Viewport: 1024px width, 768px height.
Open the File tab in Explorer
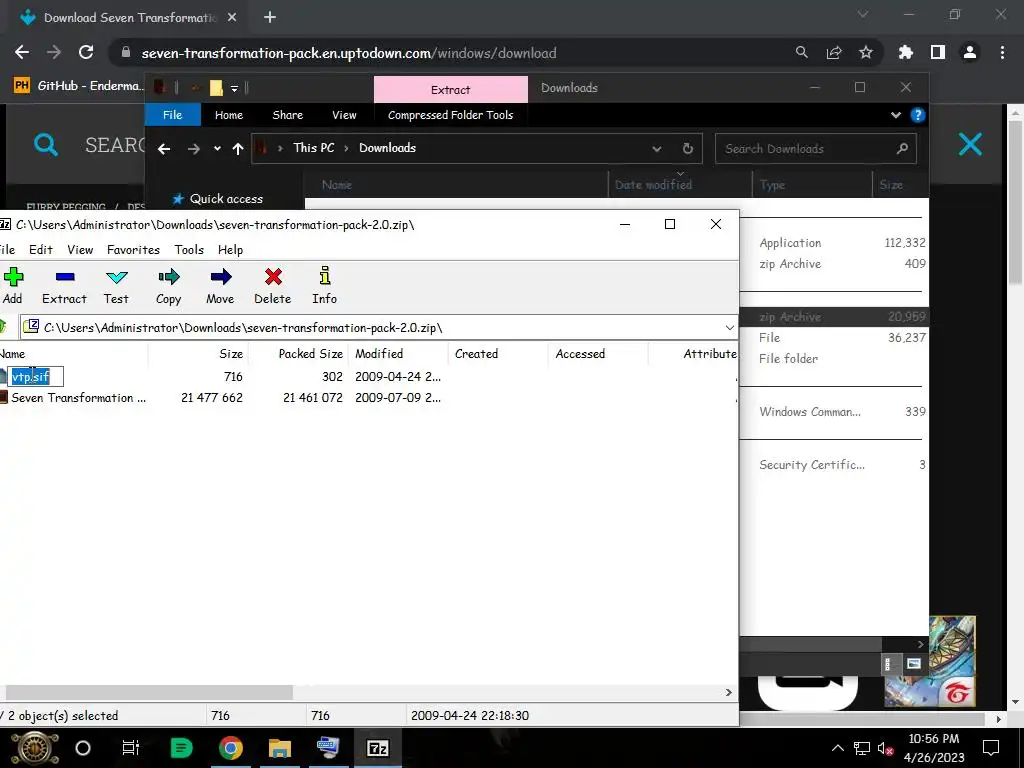coord(172,115)
